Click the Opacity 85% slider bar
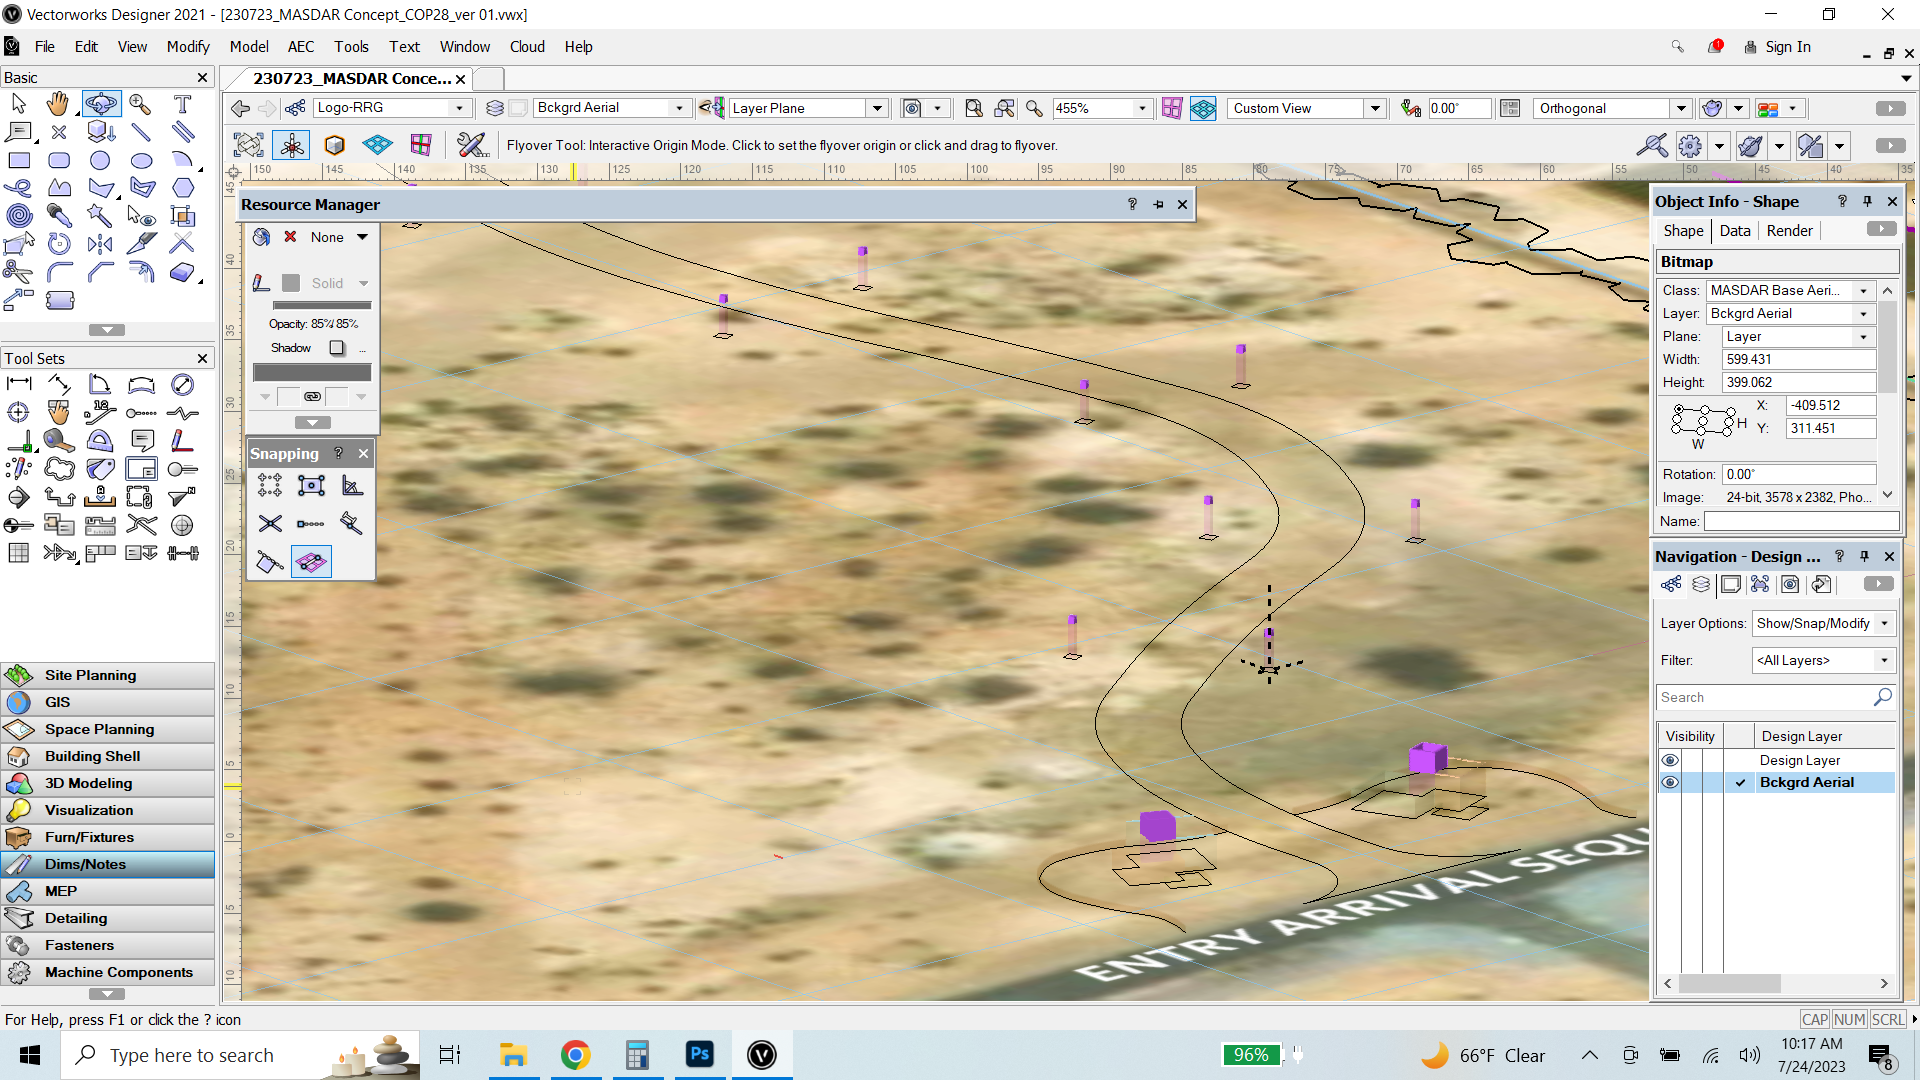The height and width of the screenshot is (1080, 1920). (322, 306)
